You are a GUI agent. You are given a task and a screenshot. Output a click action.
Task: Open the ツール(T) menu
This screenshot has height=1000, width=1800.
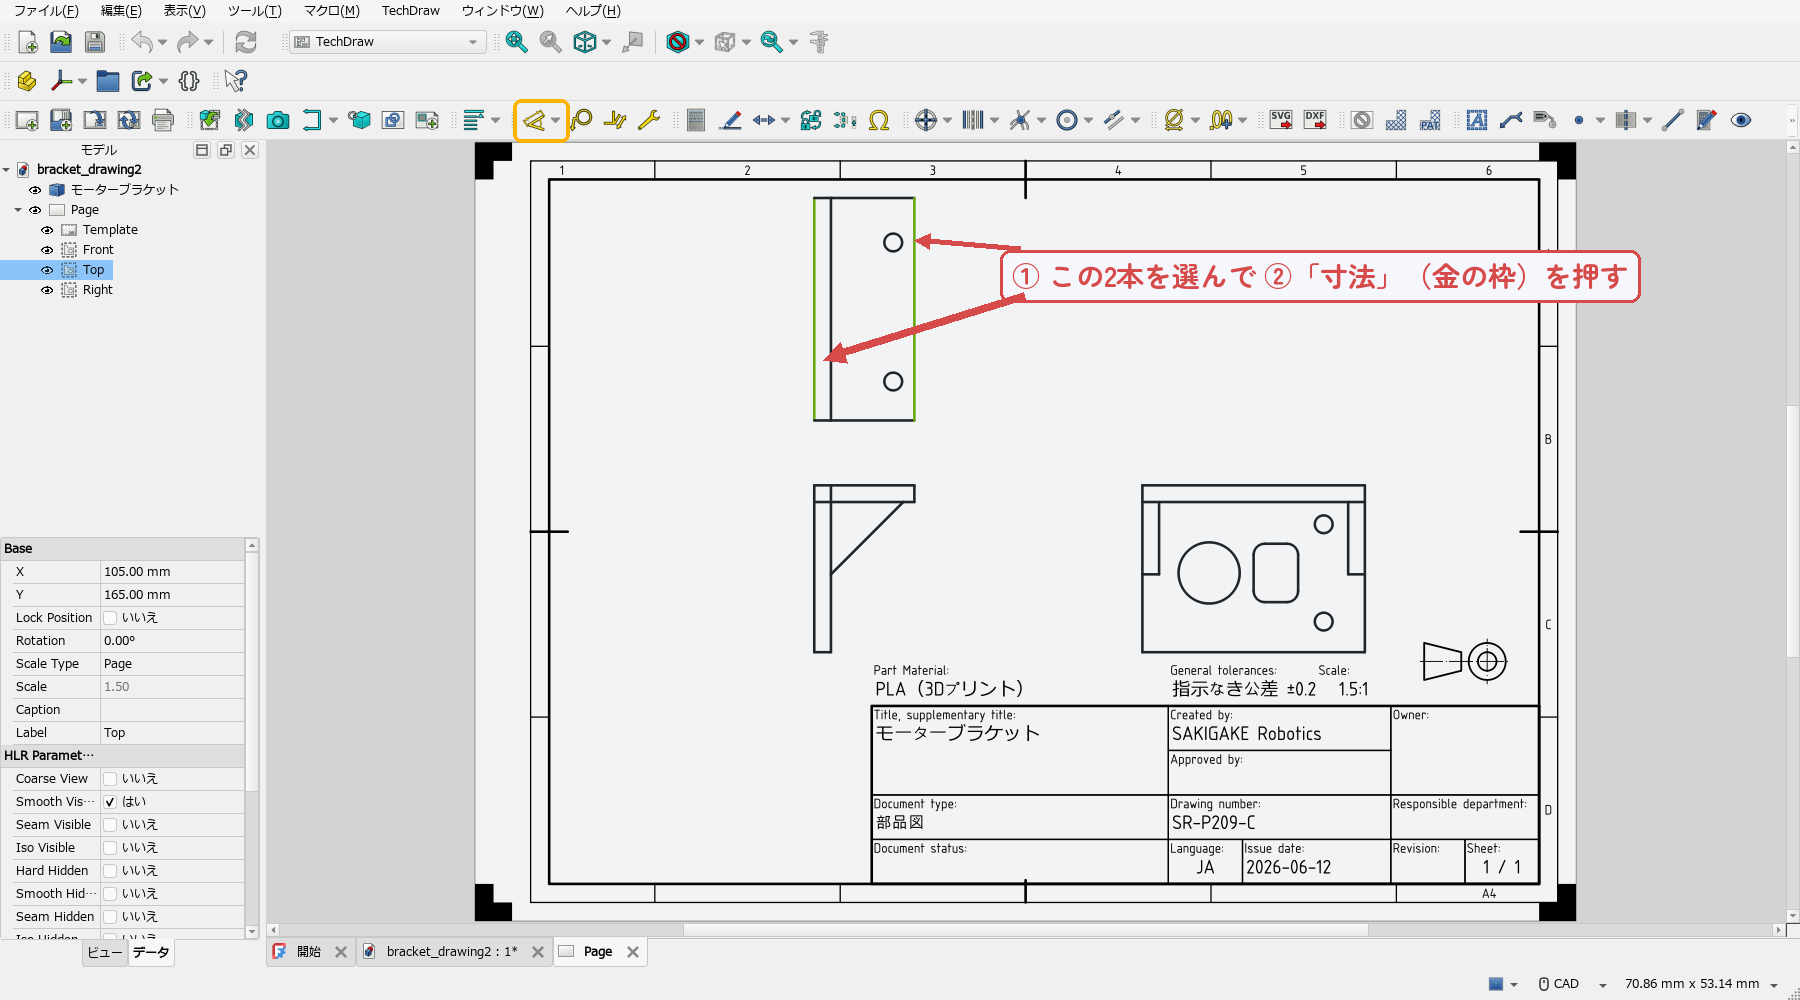(254, 11)
